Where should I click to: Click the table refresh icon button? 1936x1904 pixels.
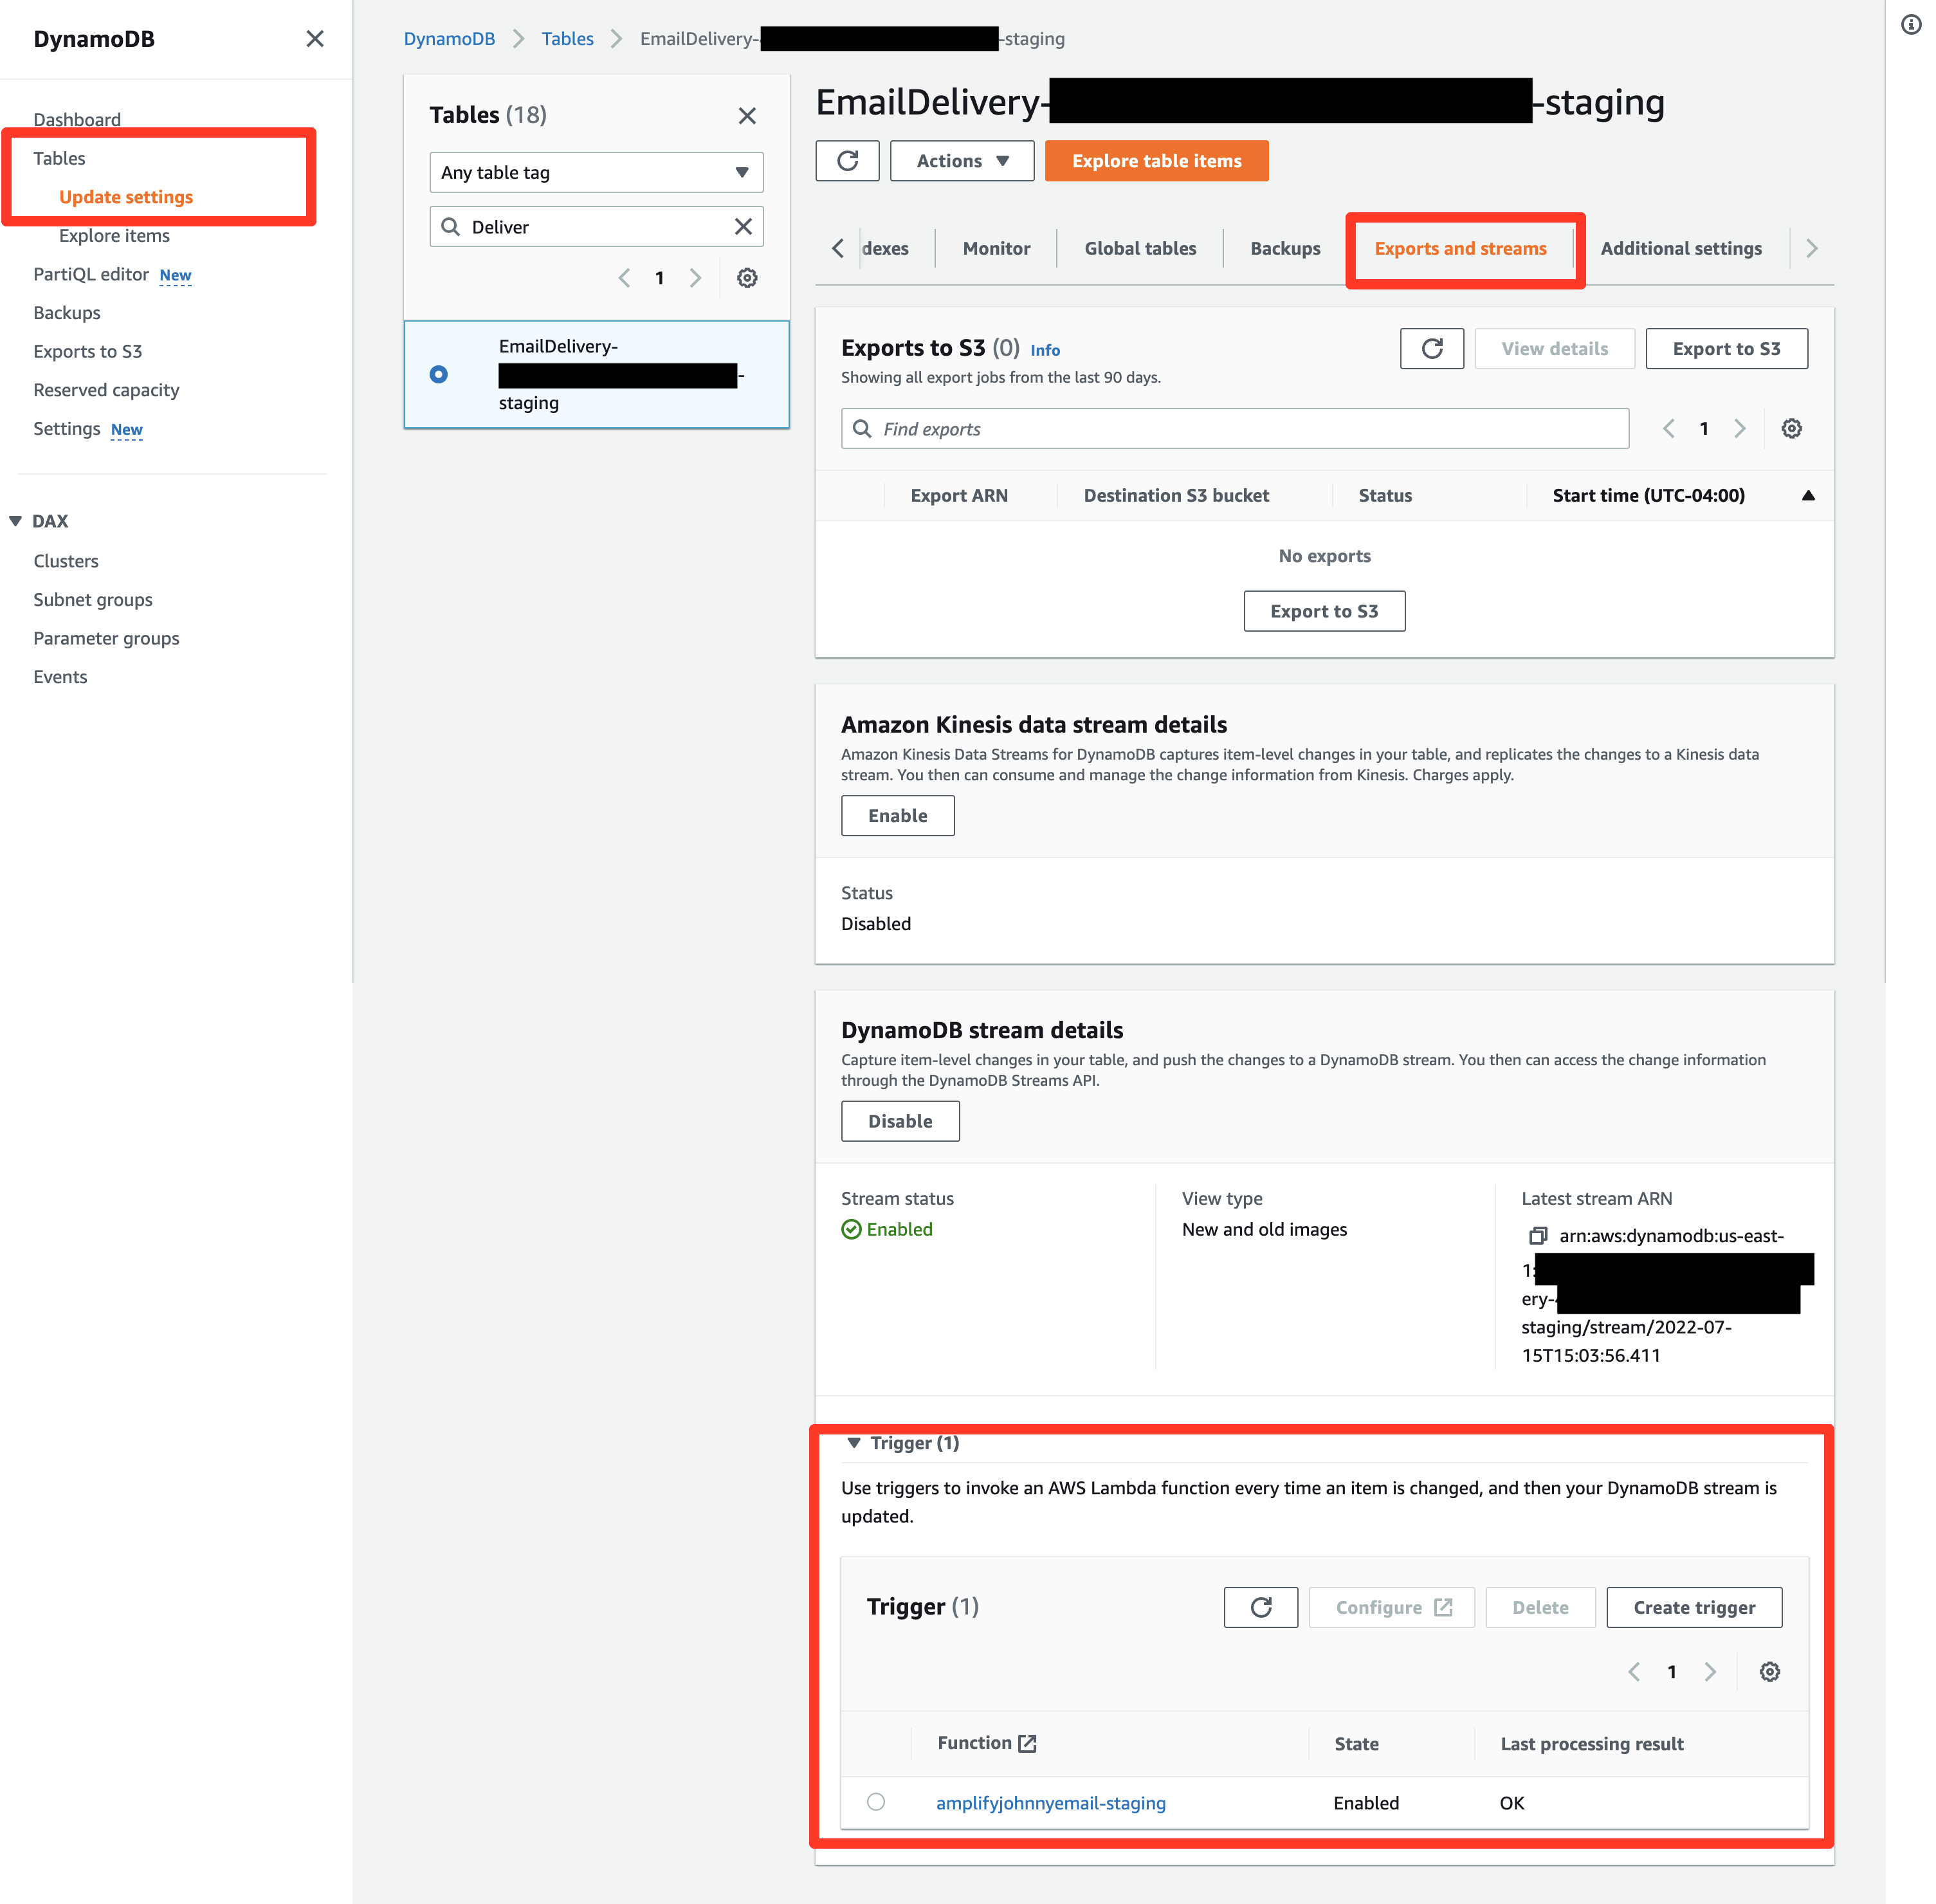[847, 161]
